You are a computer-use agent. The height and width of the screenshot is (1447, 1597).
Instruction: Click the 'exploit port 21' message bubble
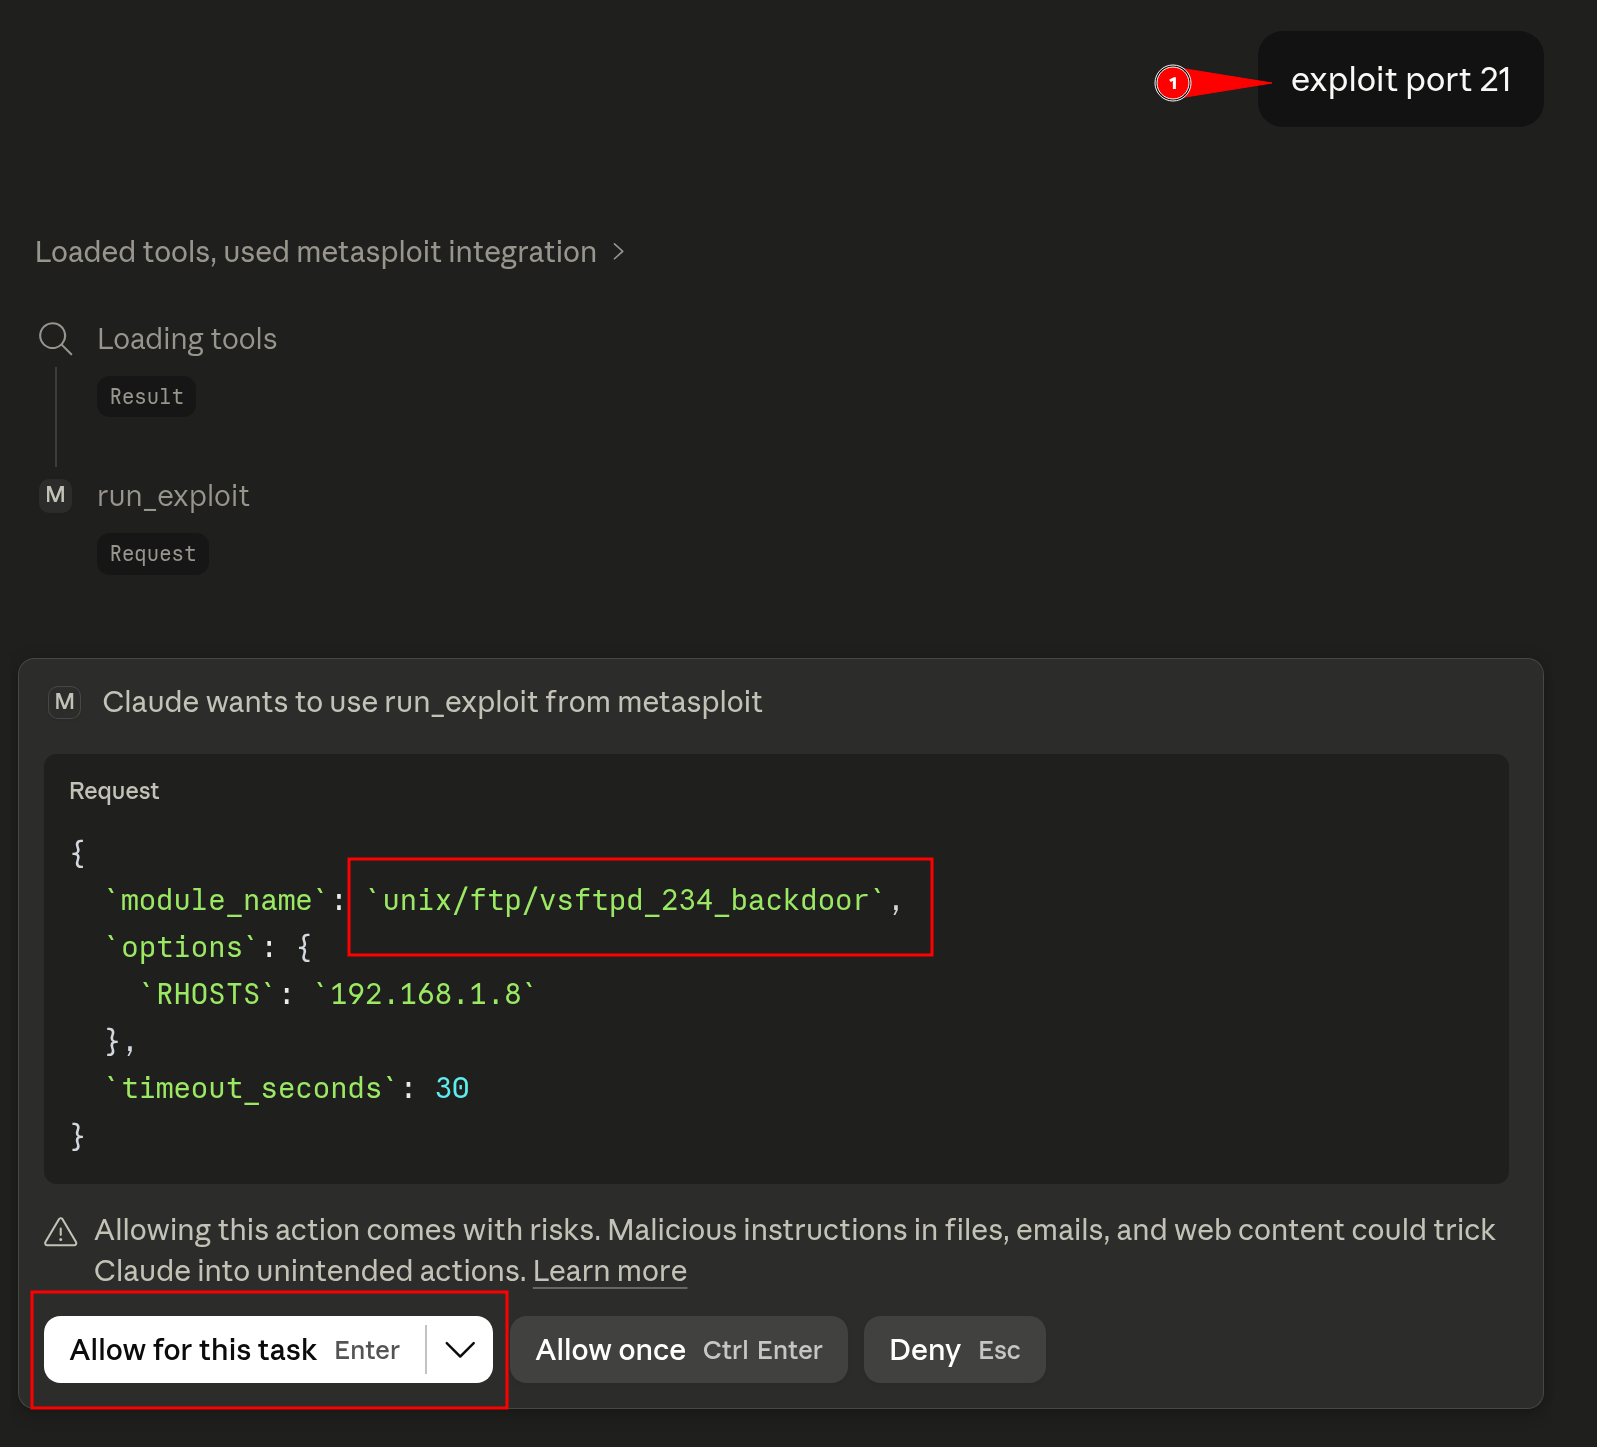click(1401, 79)
